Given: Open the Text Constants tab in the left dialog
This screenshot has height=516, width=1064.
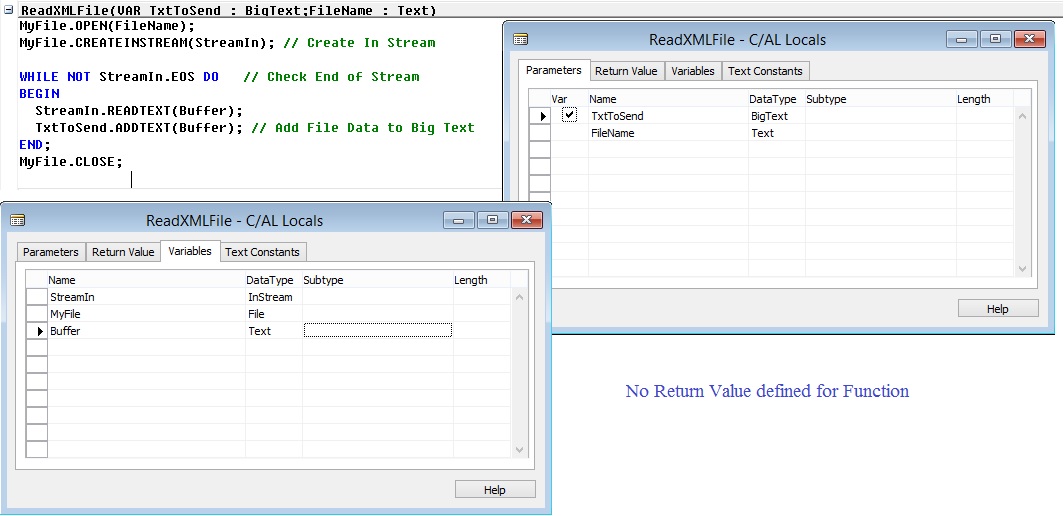Looking at the screenshot, I should point(262,252).
